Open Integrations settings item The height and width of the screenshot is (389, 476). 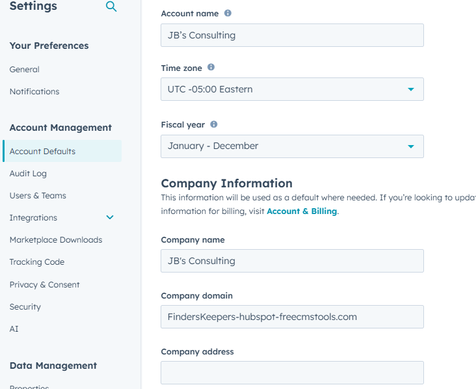point(33,218)
